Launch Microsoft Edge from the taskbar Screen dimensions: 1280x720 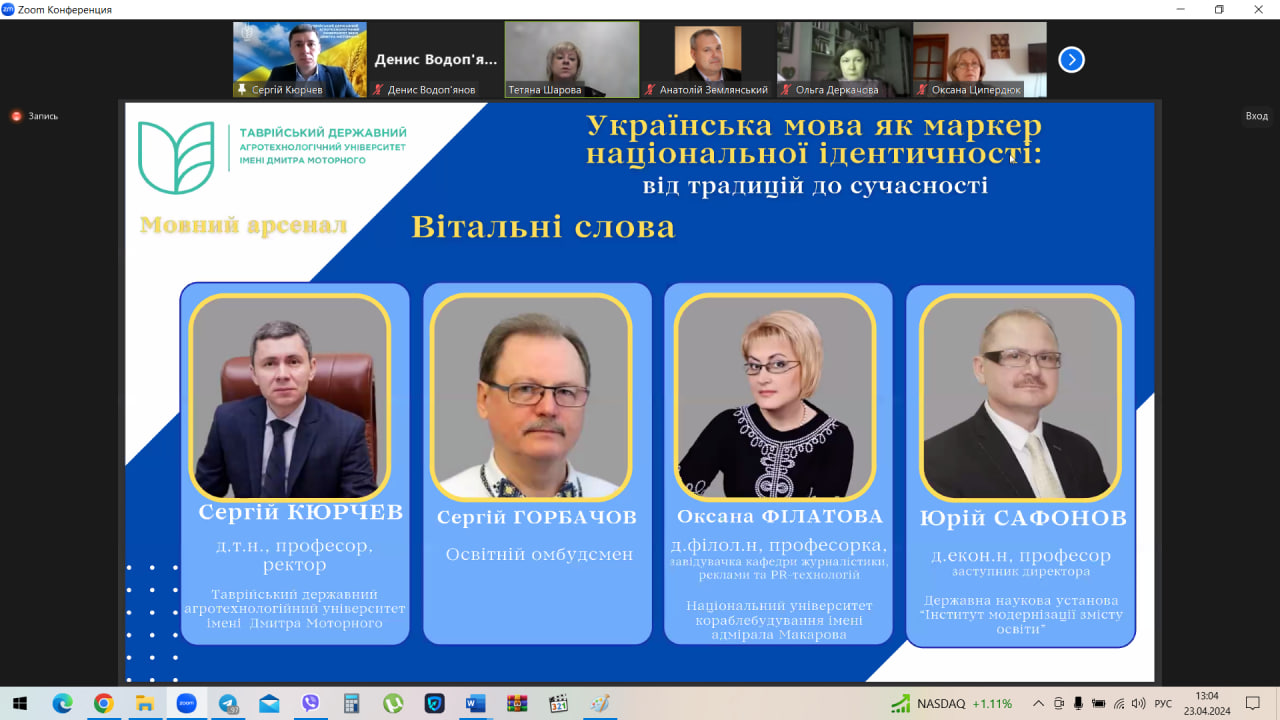62,703
